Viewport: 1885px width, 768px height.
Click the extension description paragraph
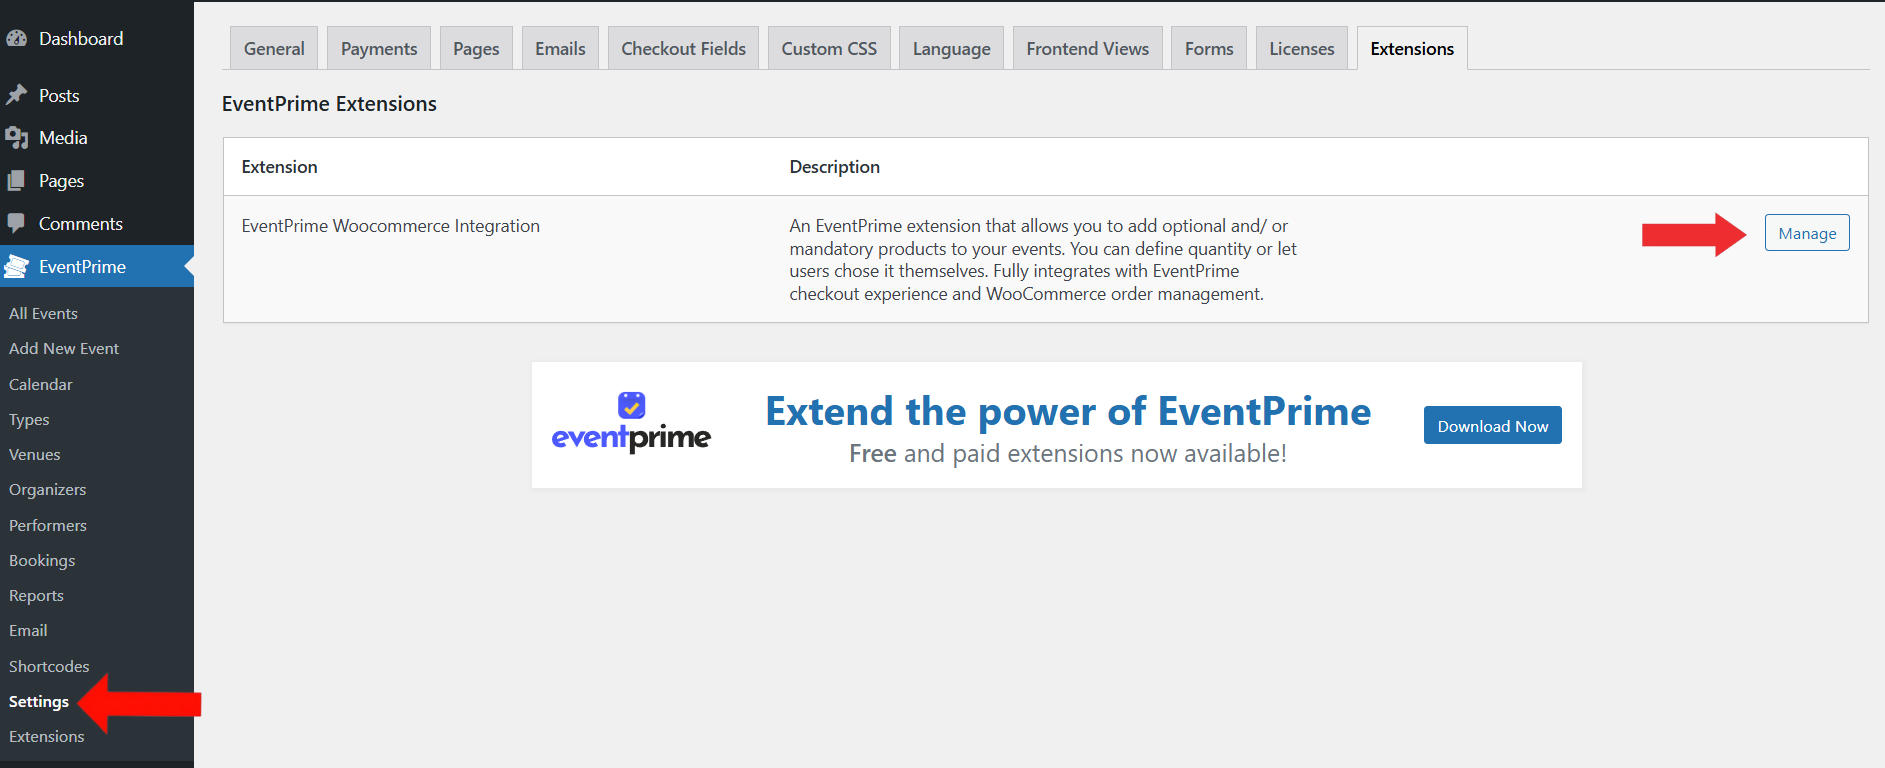1043,259
